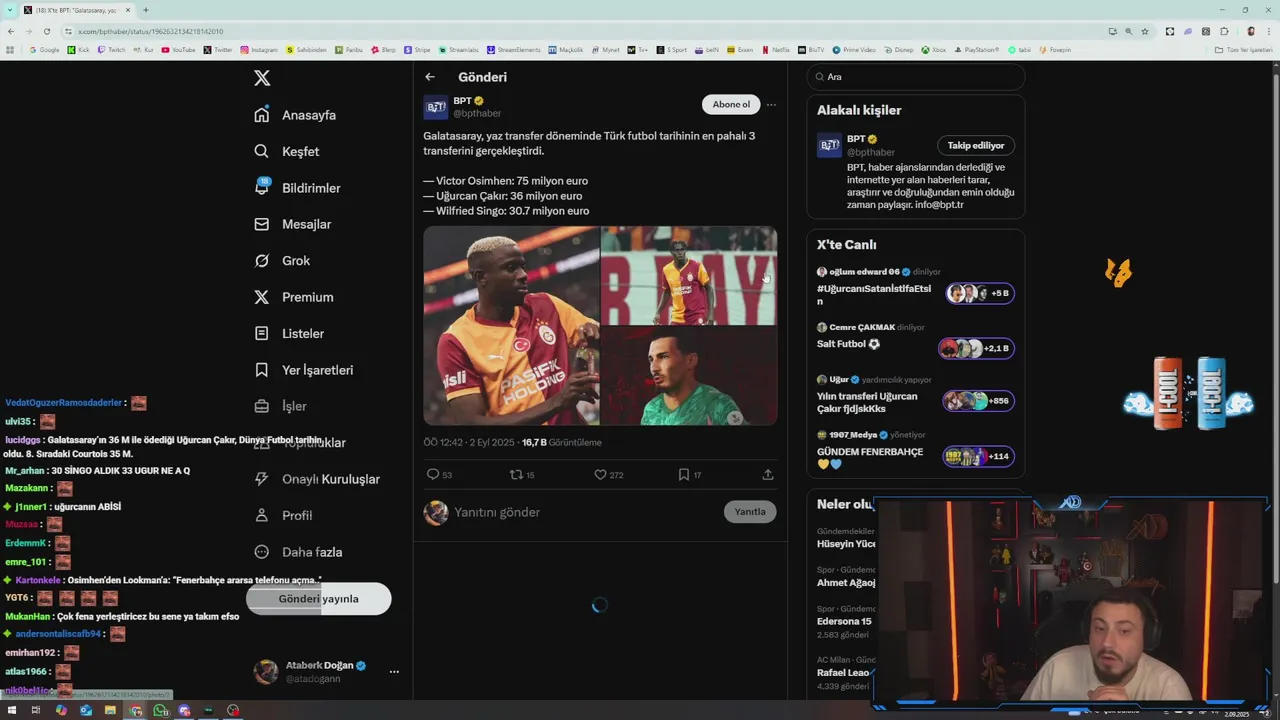
Task: Open Outlook from the taskbar
Action: coord(86,711)
